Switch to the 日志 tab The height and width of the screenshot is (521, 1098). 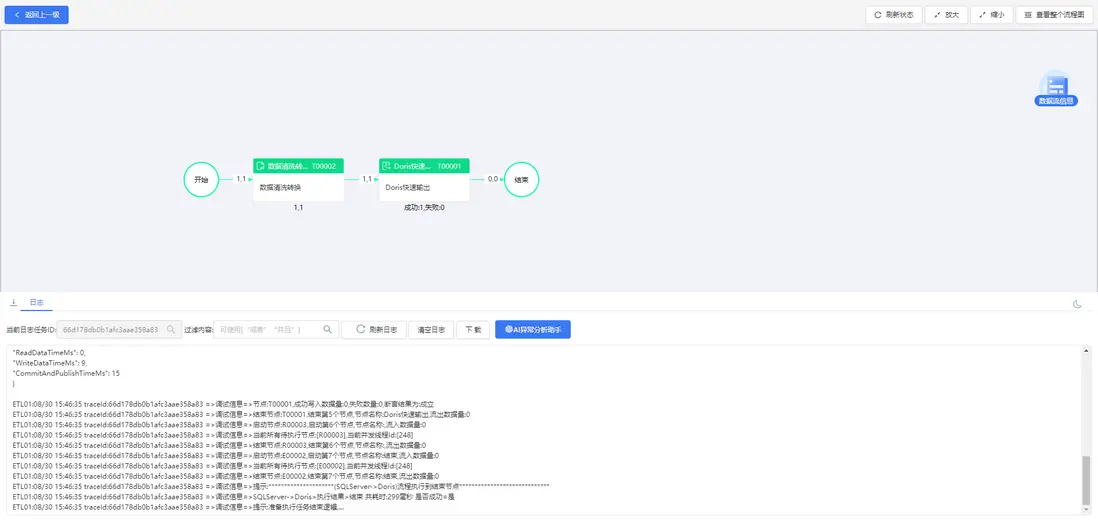click(36, 303)
